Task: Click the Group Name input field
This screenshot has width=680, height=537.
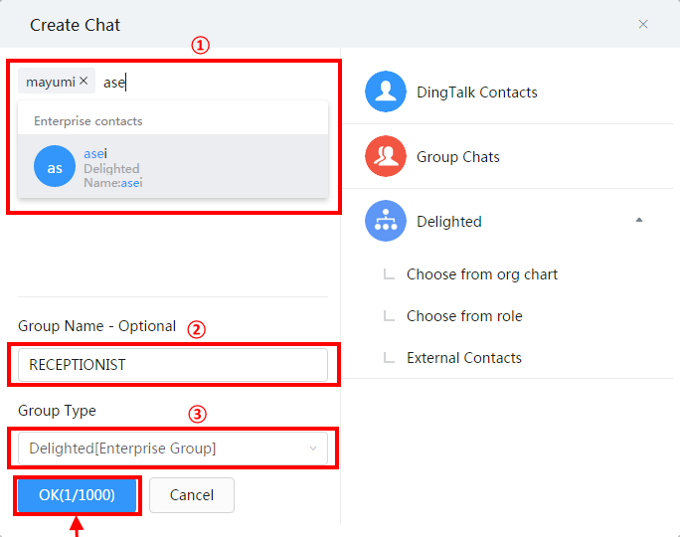Action: click(173, 365)
